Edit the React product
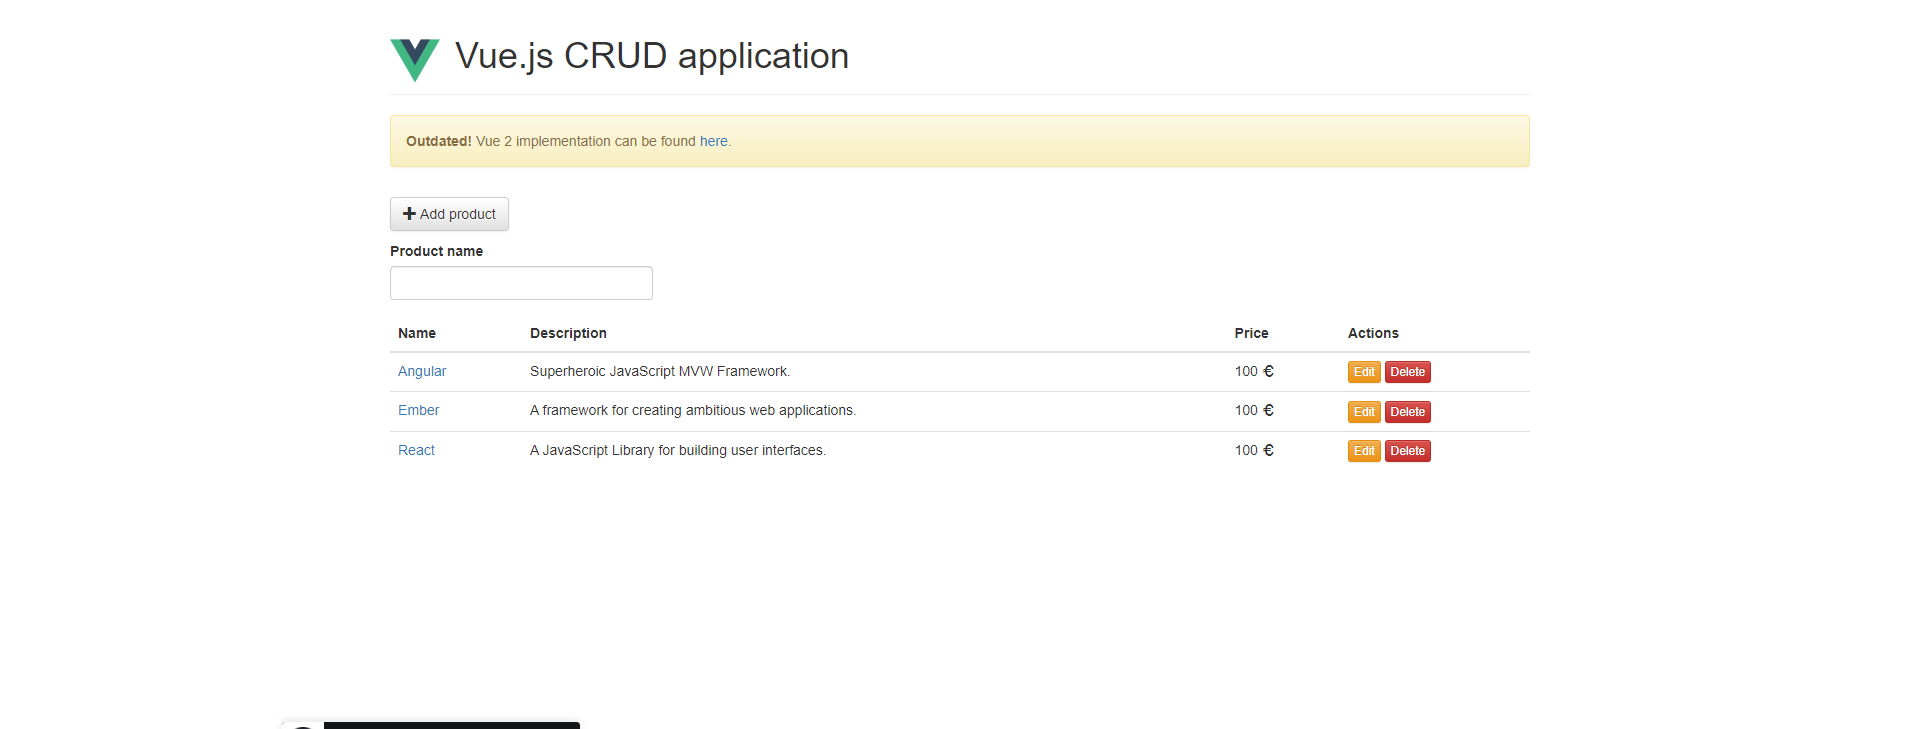 [x=1364, y=451]
